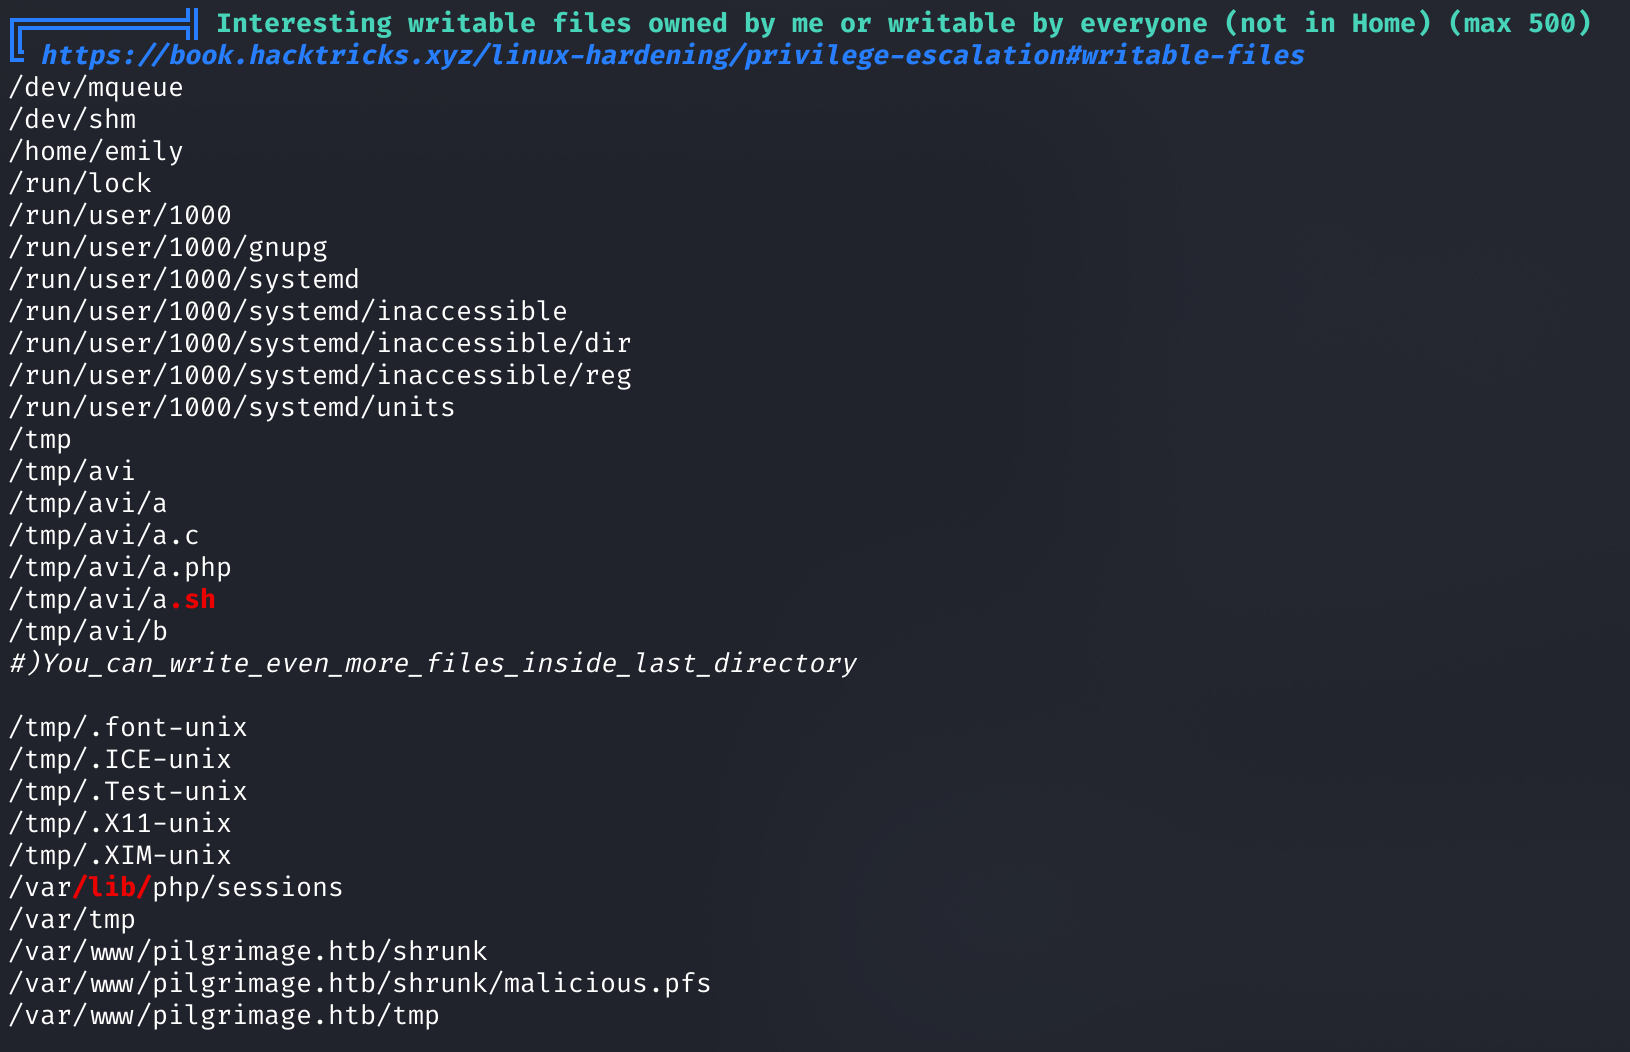The height and width of the screenshot is (1052, 1630).
Task: Click the /tmp/.X11-unix path
Action: pos(120,823)
